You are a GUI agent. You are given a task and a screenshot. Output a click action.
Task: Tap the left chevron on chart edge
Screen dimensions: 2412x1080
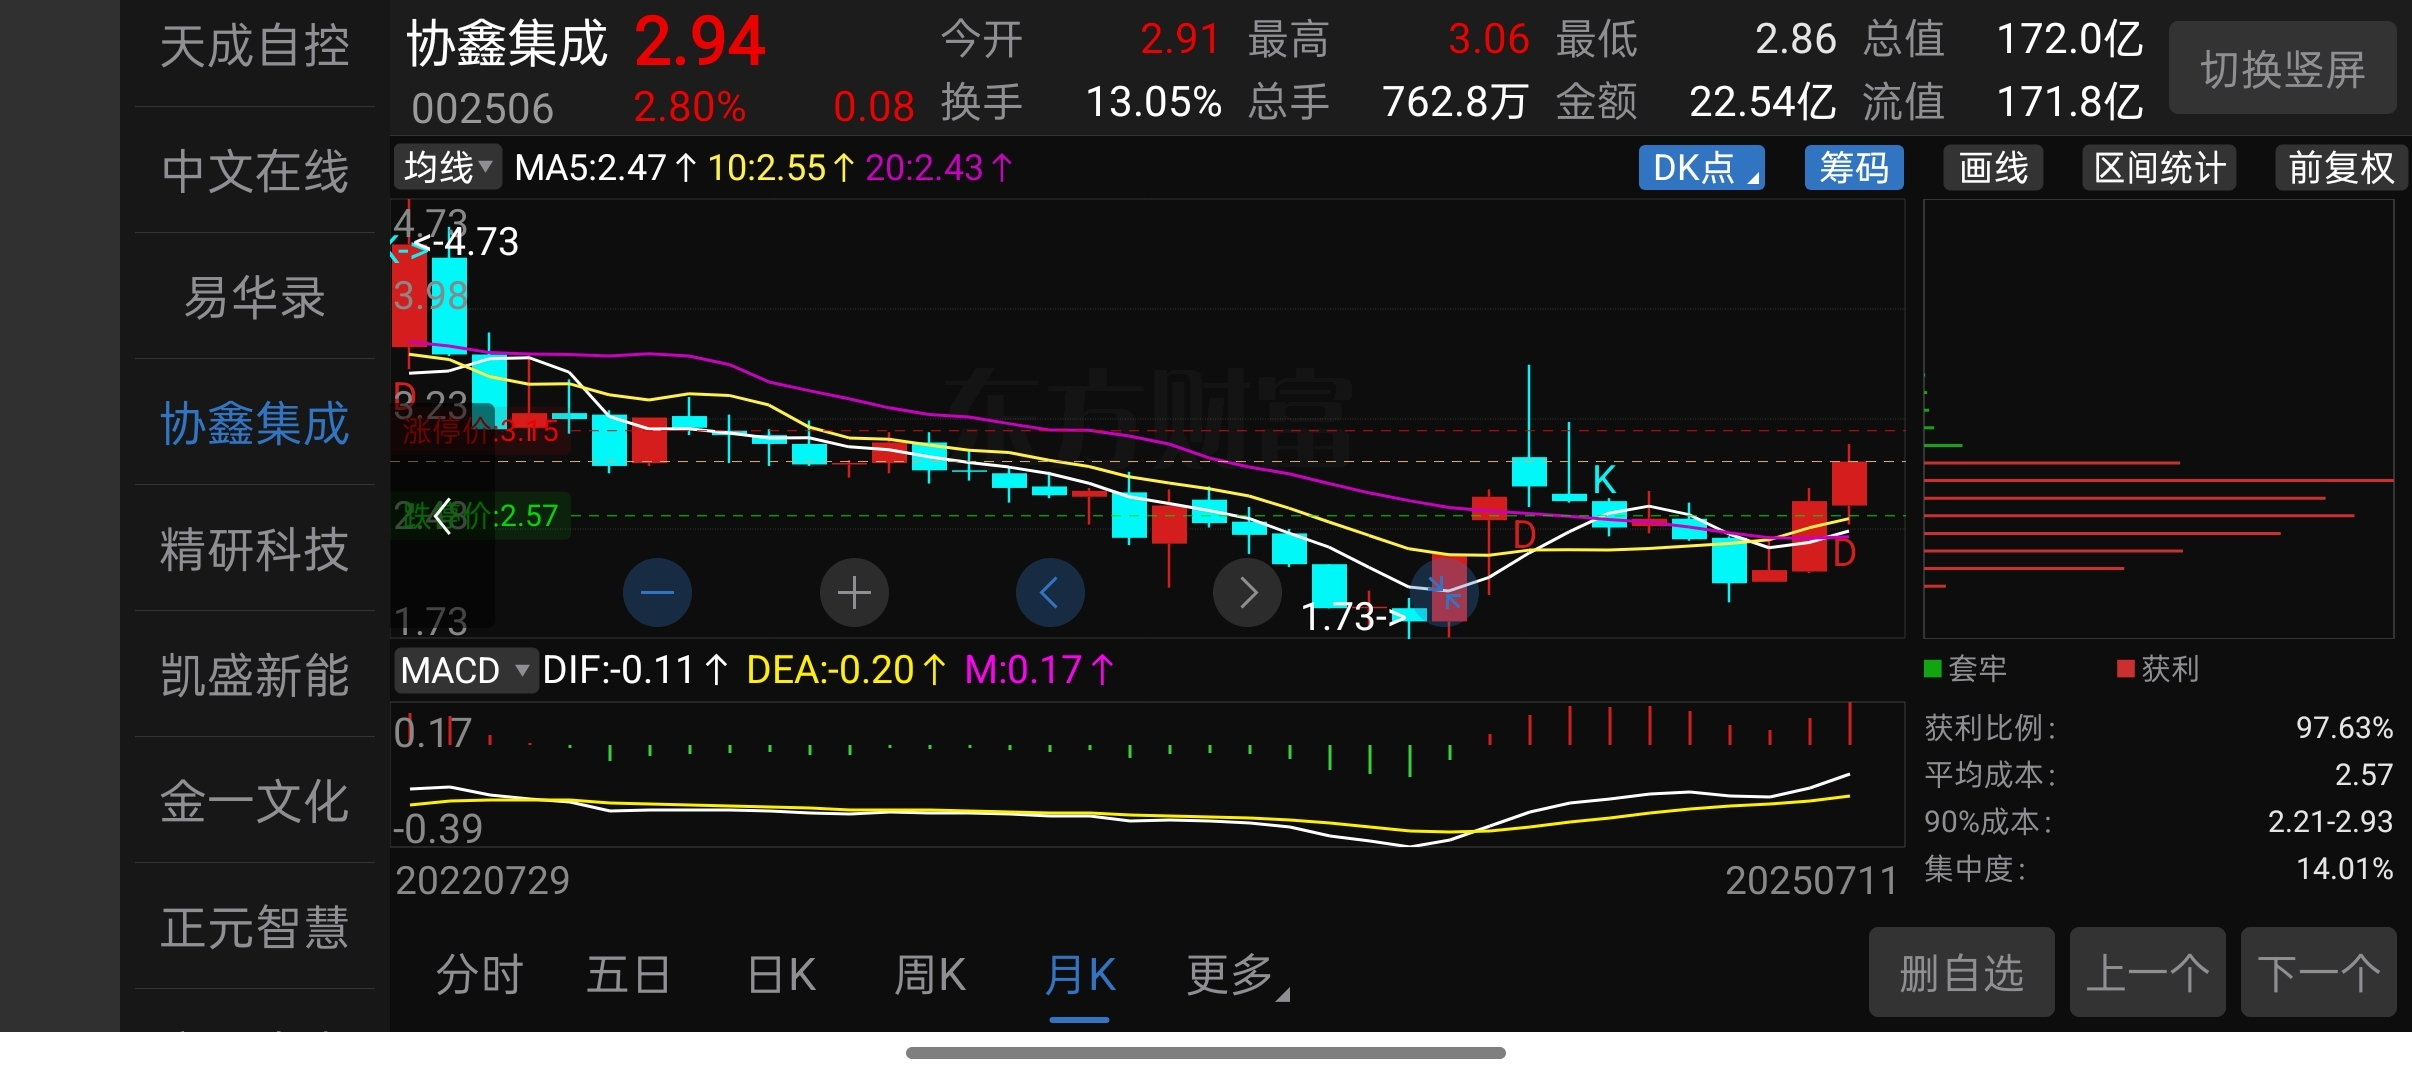(443, 516)
